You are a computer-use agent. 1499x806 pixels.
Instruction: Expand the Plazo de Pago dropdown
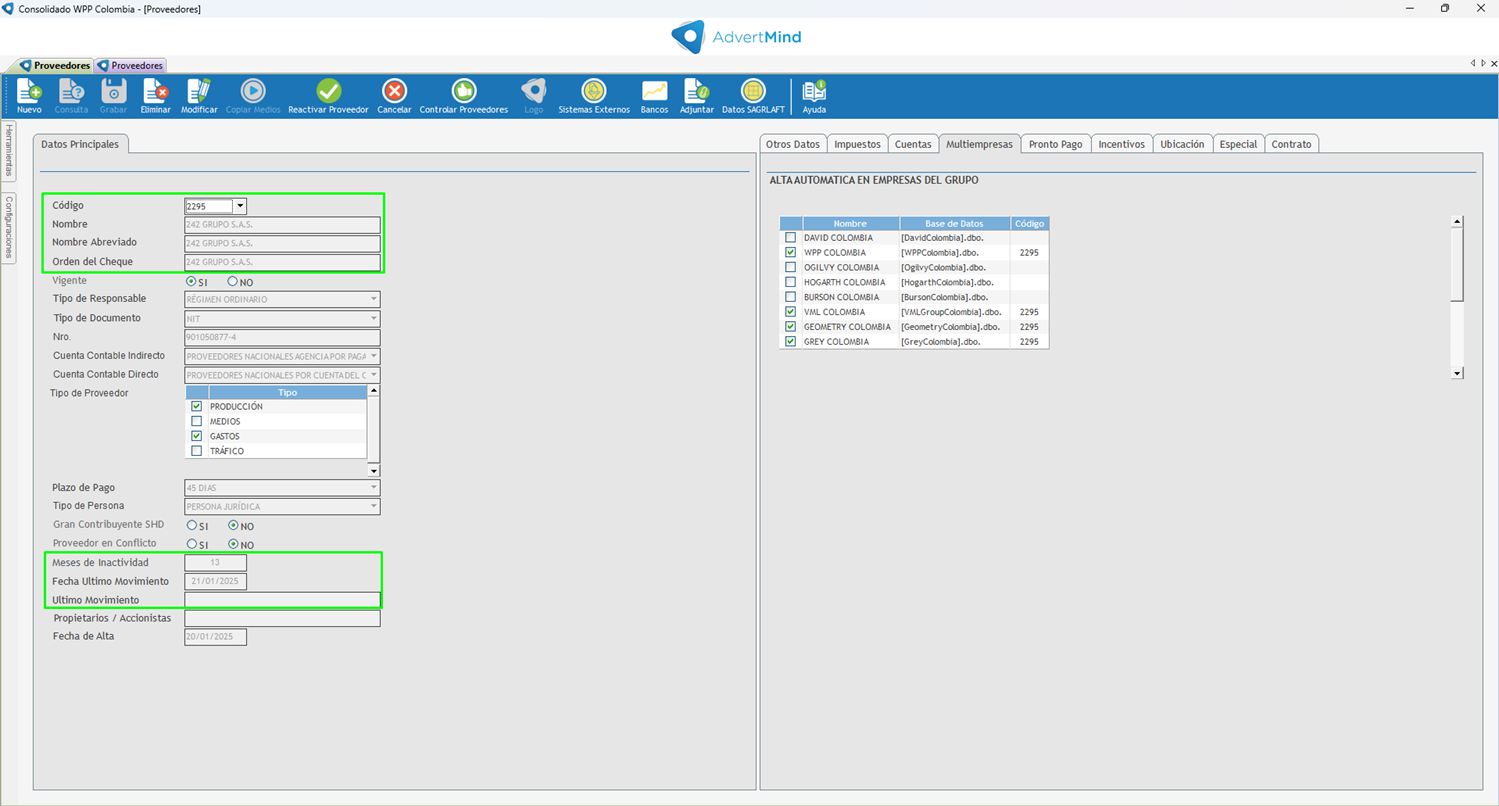pos(374,488)
